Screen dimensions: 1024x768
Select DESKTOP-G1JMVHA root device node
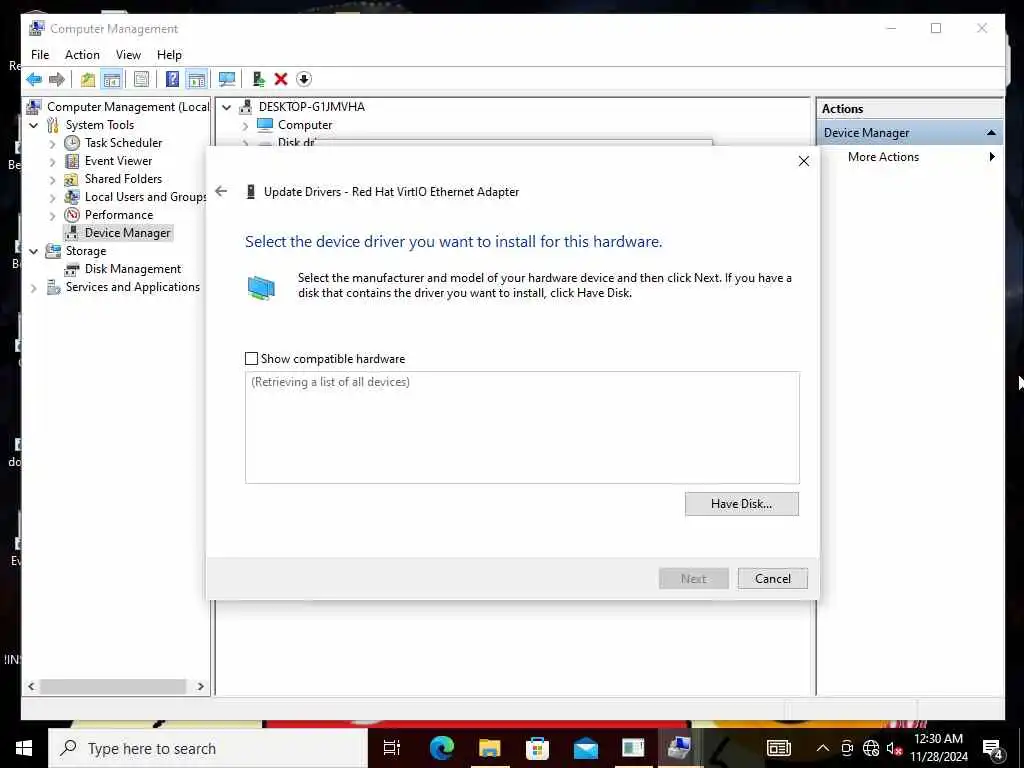tap(312, 107)
